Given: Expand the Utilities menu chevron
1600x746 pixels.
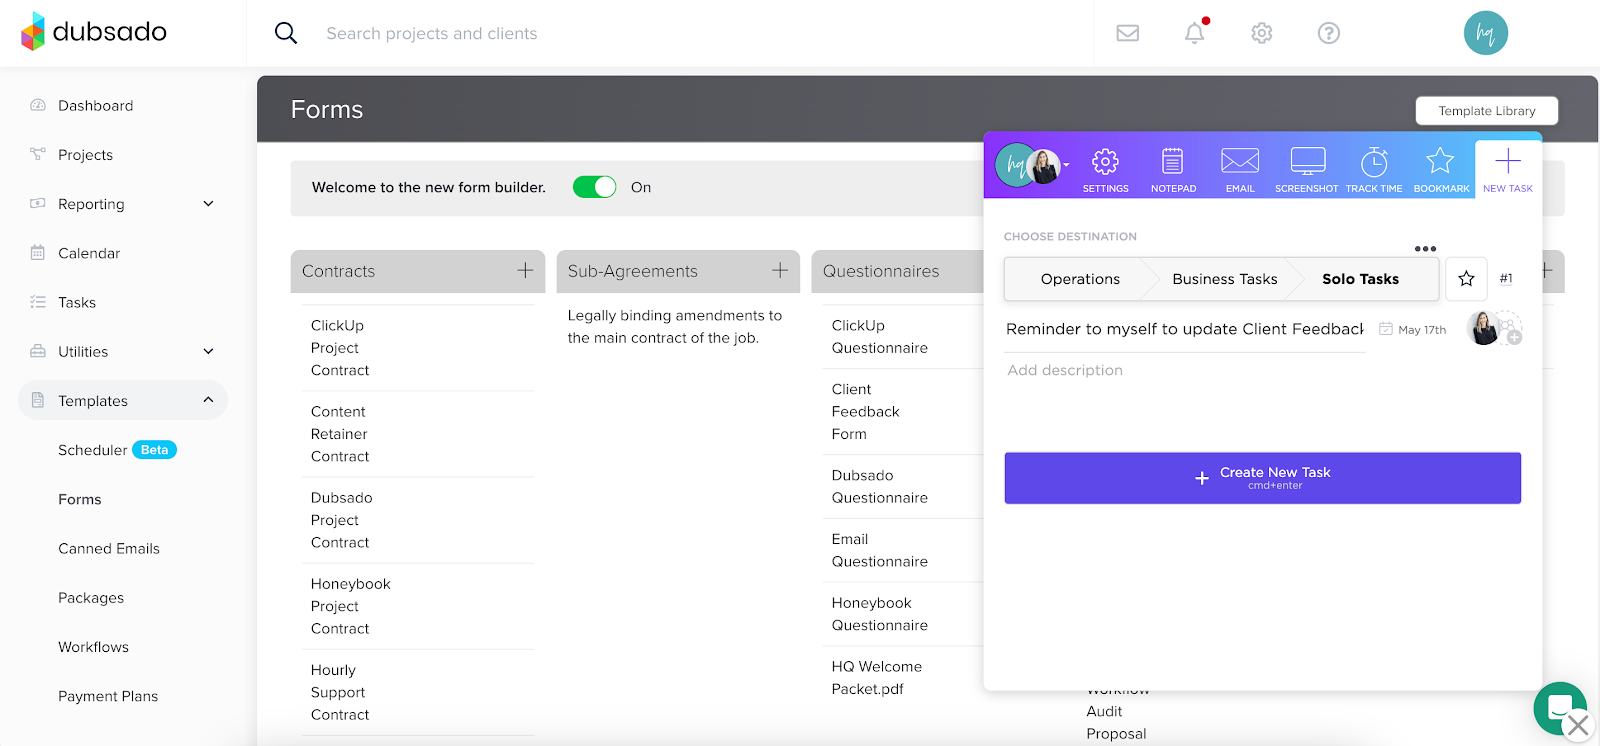Looking at the screenshot, I should 208,352.
